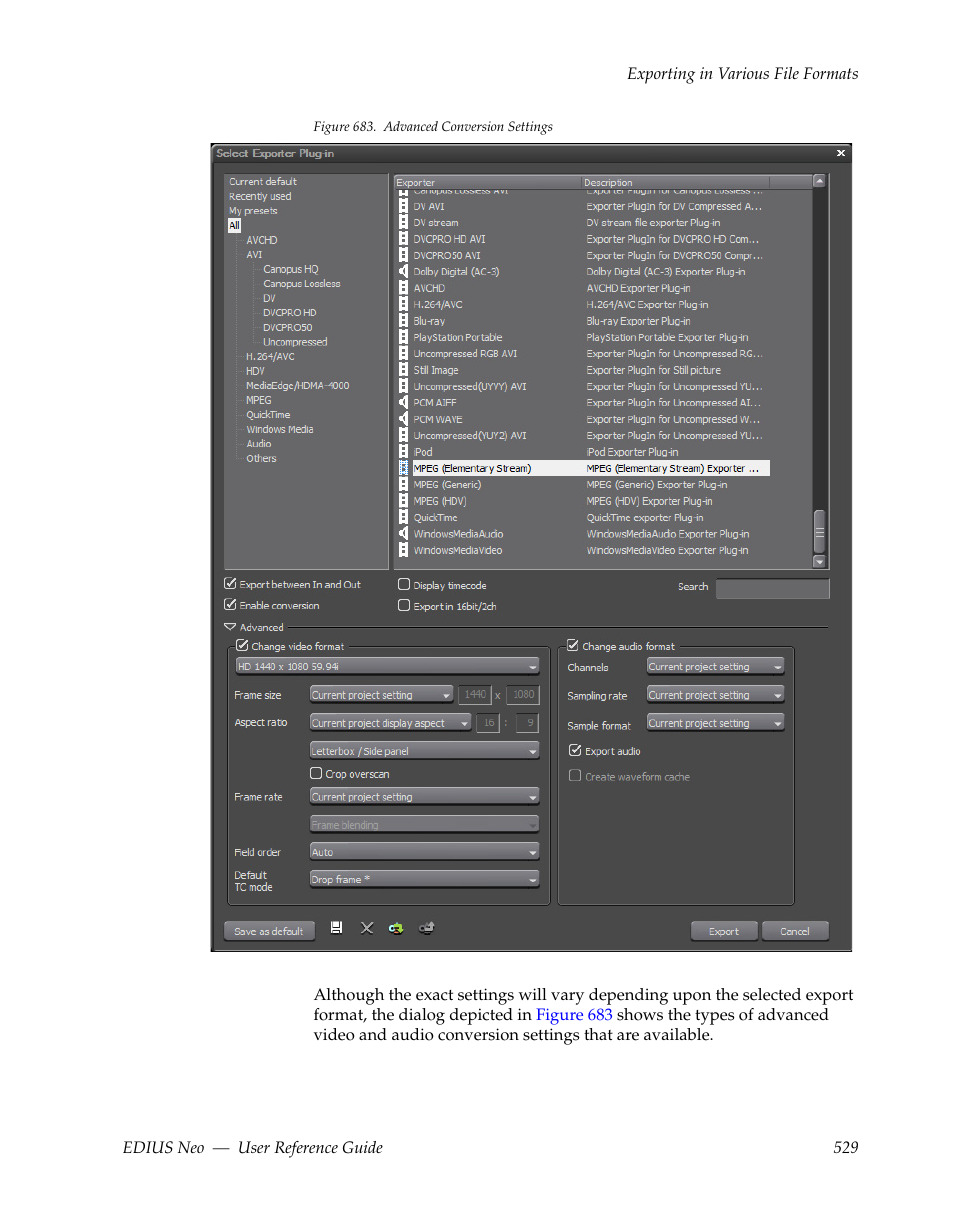Open the Aspect ratio dropdown
The height and width of the screenshot is (1227, 954).
(391, 723)
